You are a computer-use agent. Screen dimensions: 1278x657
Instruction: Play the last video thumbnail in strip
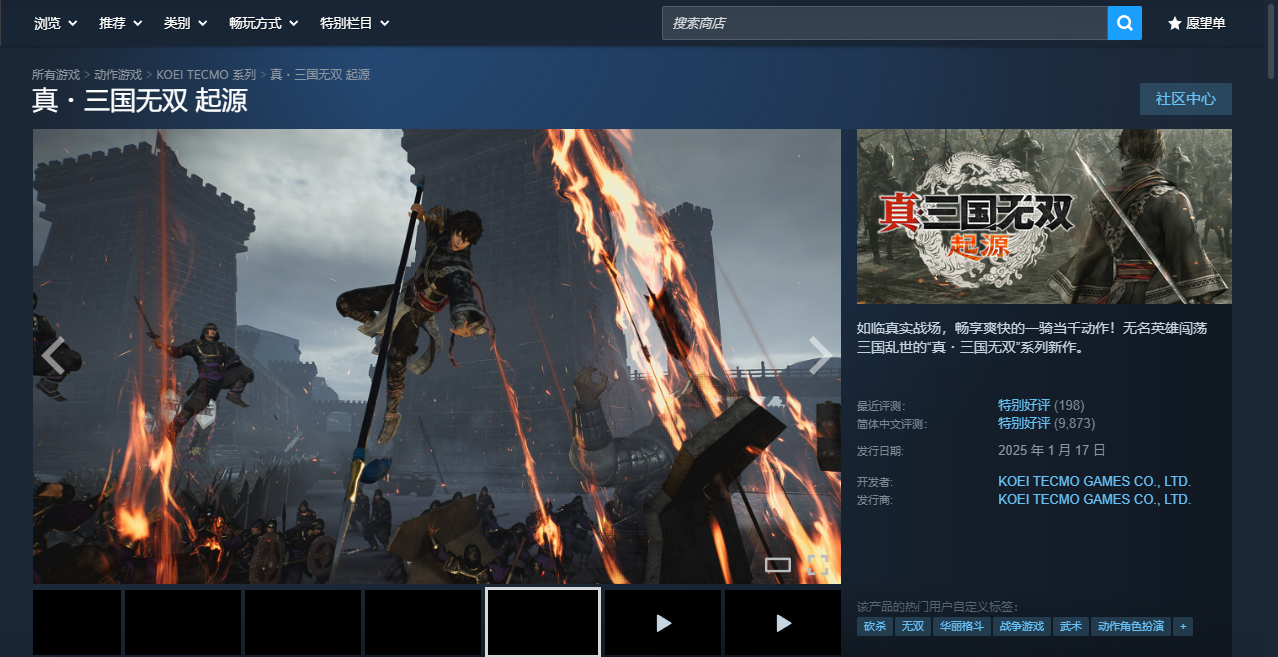point(783,622)
